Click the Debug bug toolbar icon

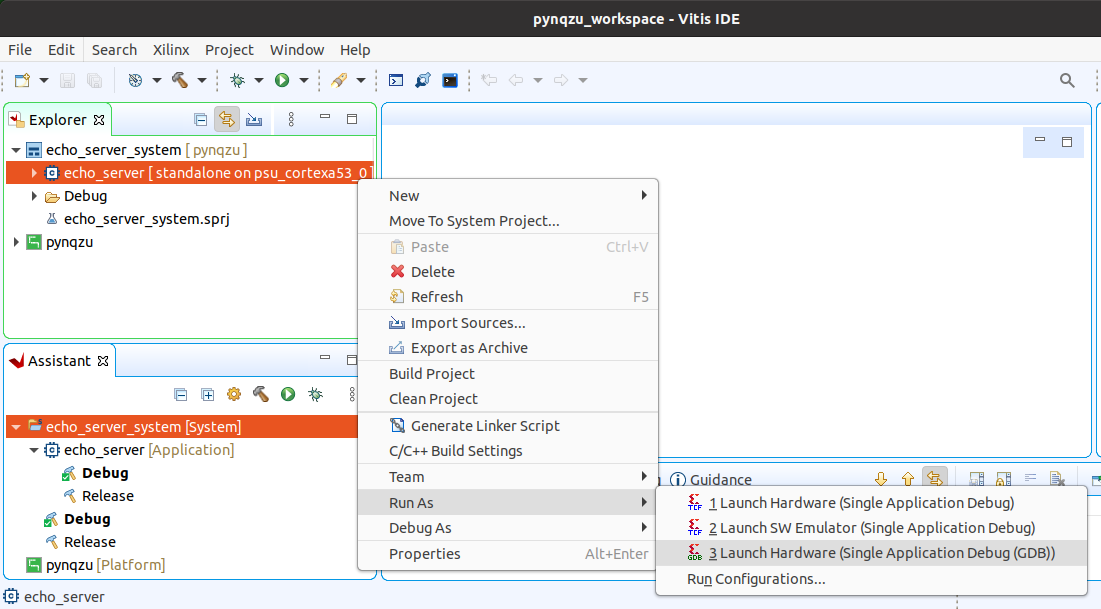(237, 80)
